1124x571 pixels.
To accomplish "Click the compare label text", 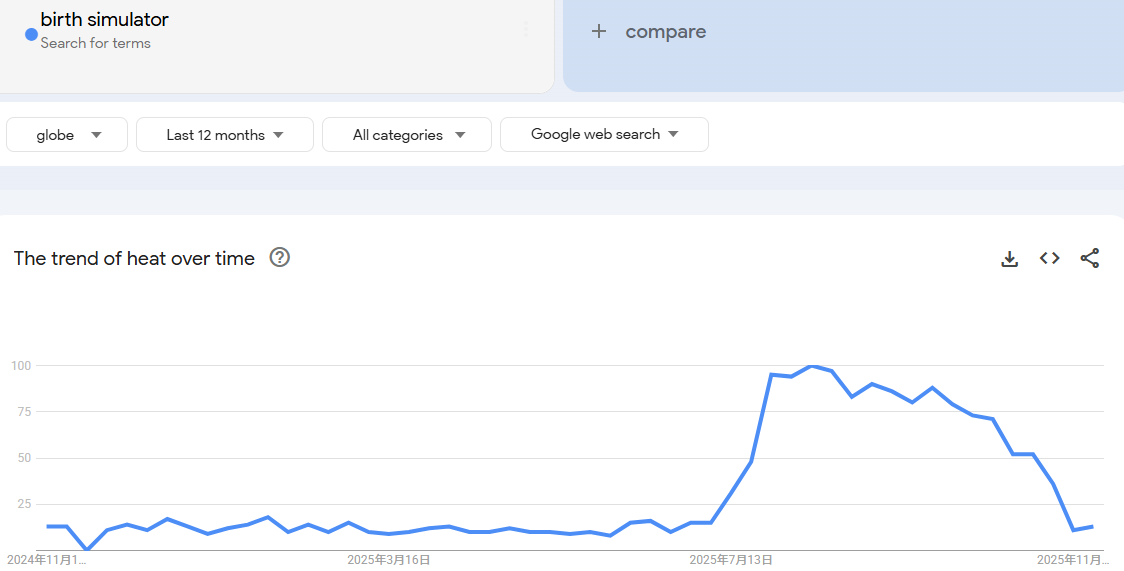I will (666, 32).
